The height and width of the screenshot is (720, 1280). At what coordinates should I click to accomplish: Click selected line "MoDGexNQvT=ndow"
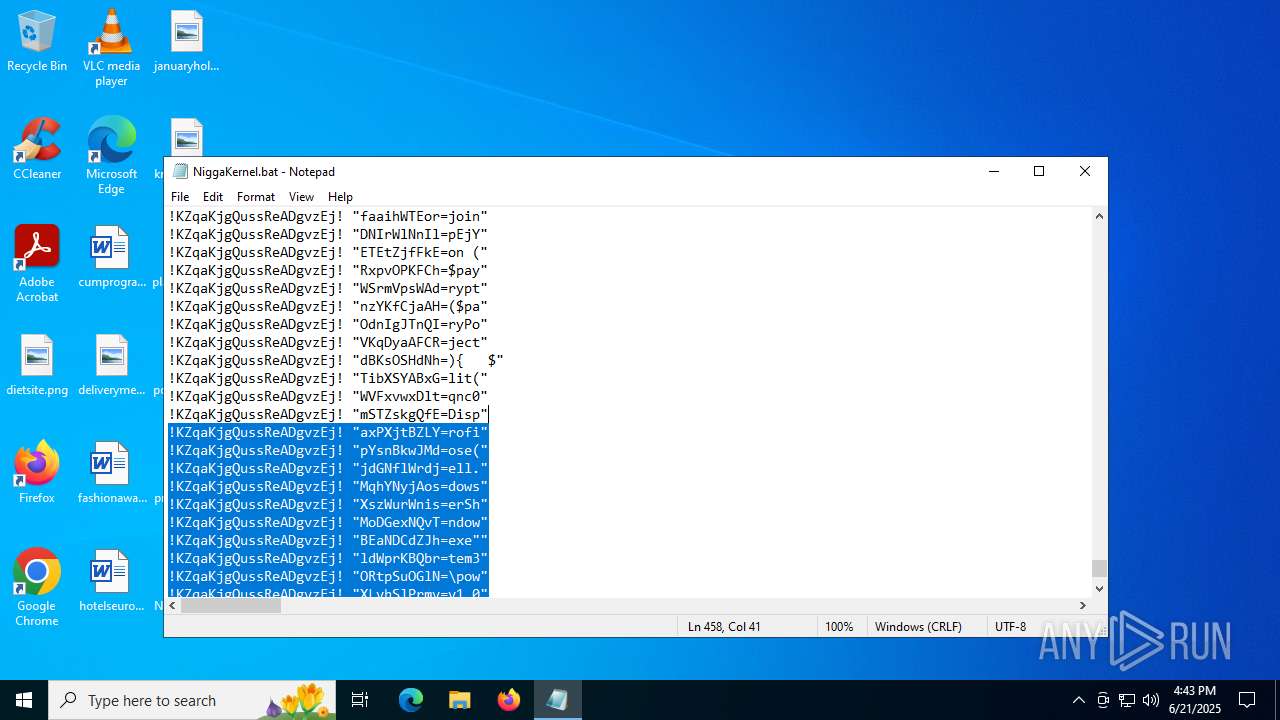328,522
